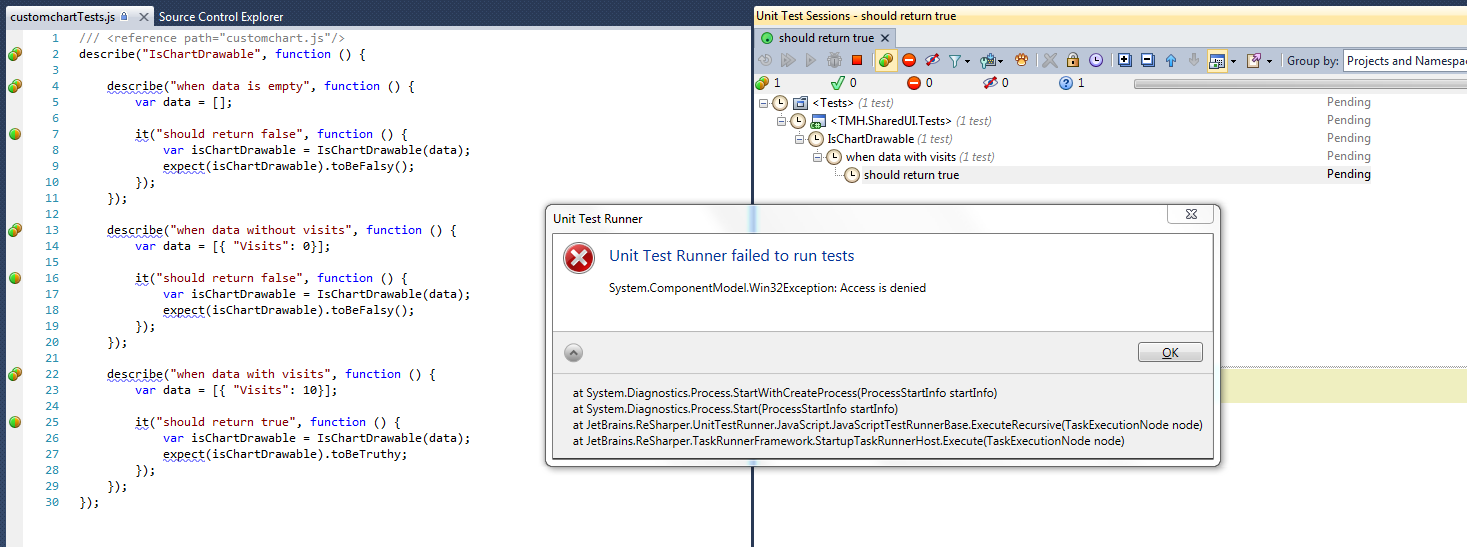Click the passed tests green check counter
The image size is (1467, 547).
point(845,83)
